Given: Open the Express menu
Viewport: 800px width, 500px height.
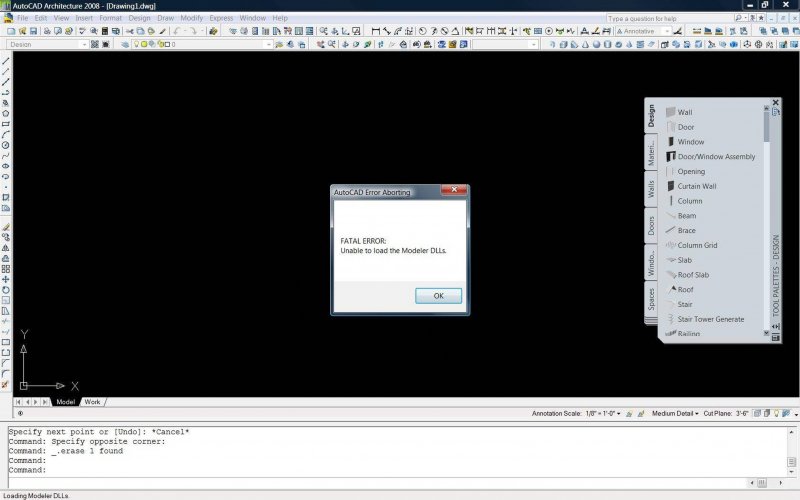Looking at the screenshot, I should tap(221, 18).
